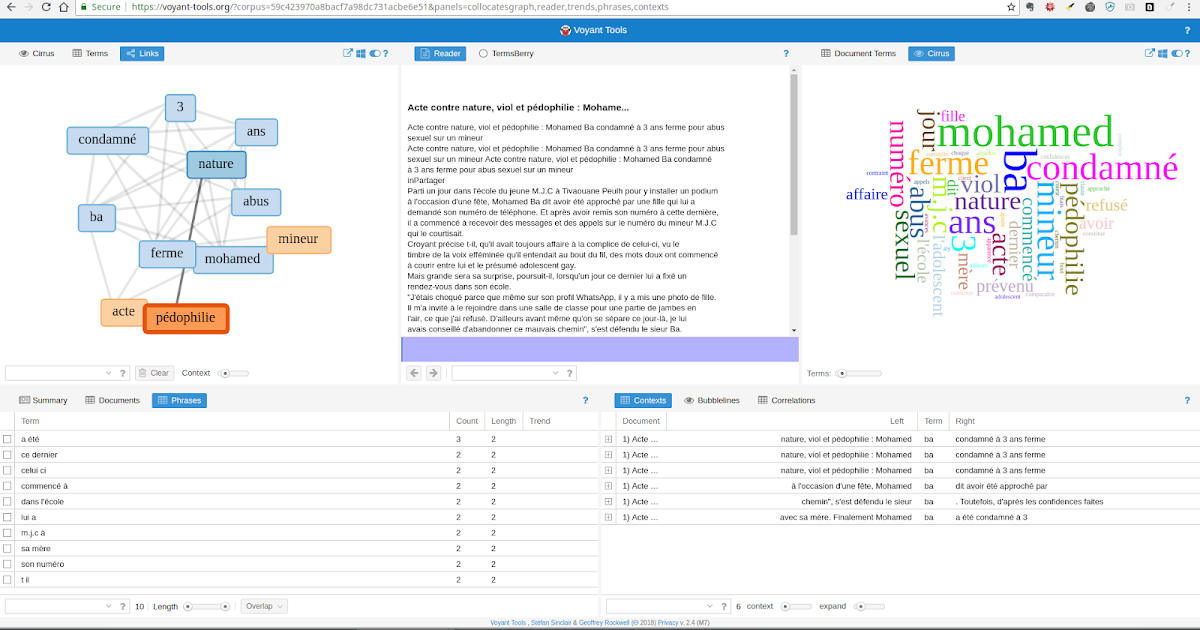Open the Bubblelines visualization
1200x630 pixels.
(x=713, y=400)
